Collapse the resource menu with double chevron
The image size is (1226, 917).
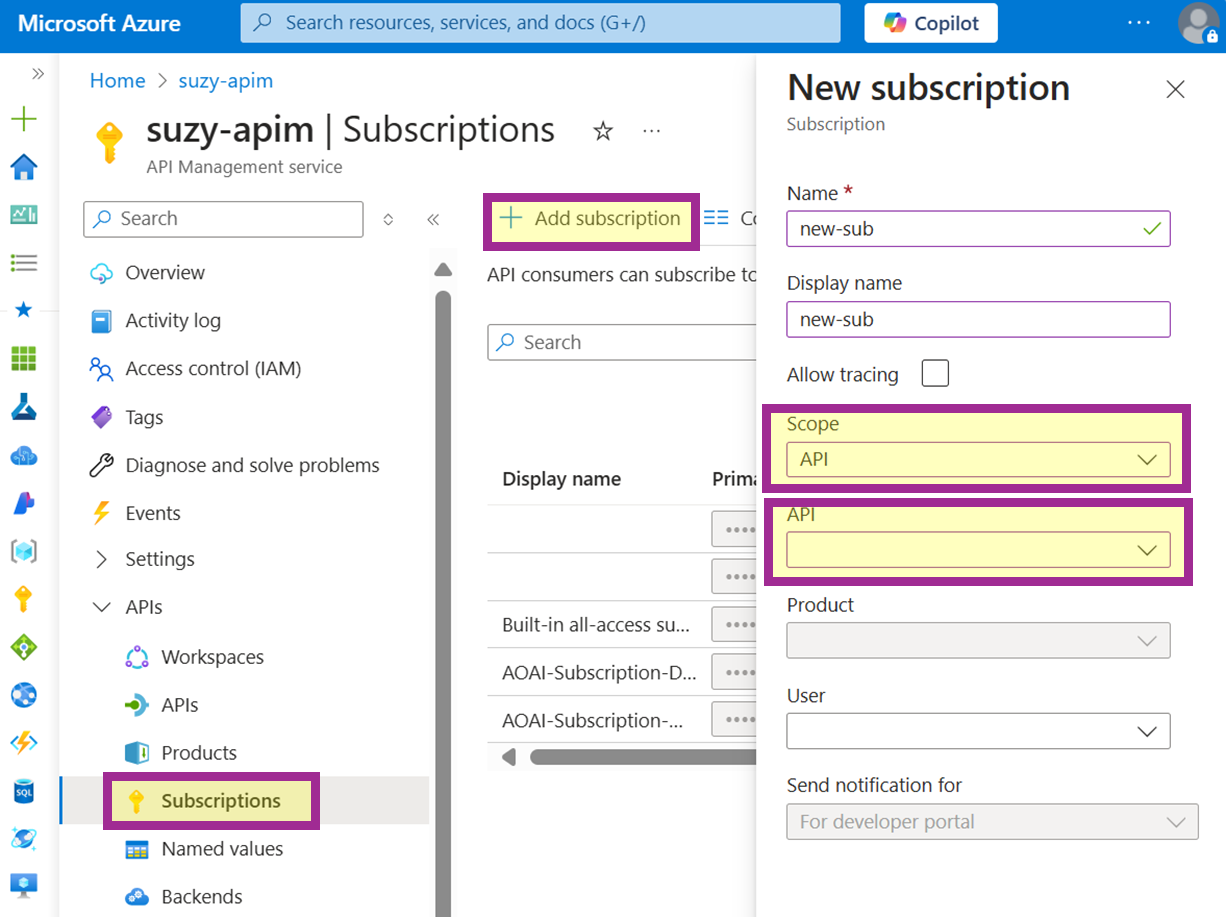click(433, 220)
